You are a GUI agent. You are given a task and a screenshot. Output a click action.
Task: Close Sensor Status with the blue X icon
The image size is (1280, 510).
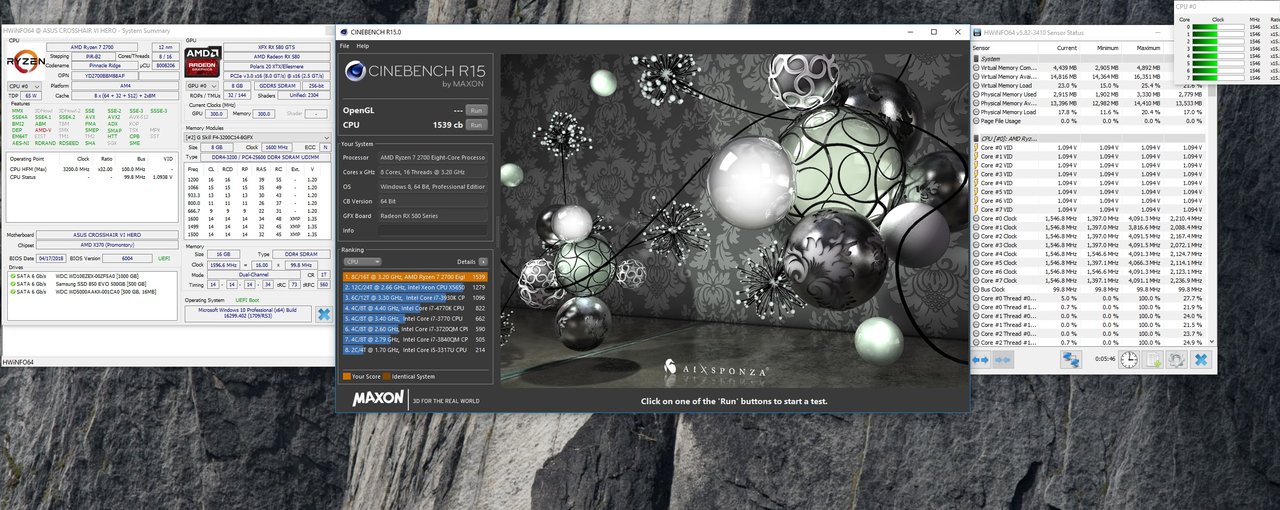click(x=1201, y=359)
